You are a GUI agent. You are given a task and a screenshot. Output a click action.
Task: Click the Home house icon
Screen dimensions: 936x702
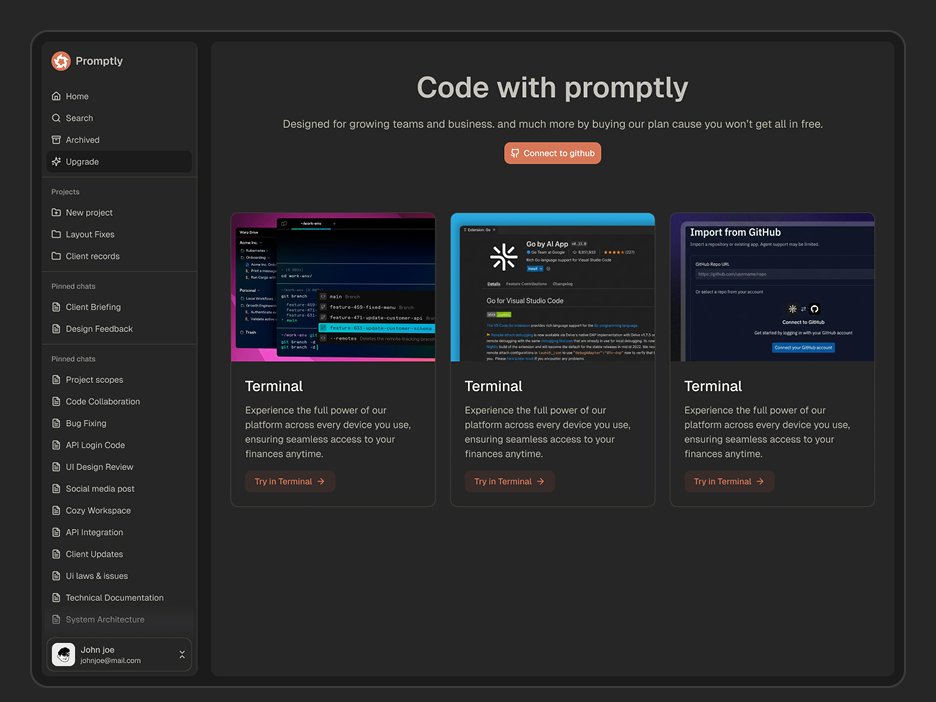(x=56, y=96)
